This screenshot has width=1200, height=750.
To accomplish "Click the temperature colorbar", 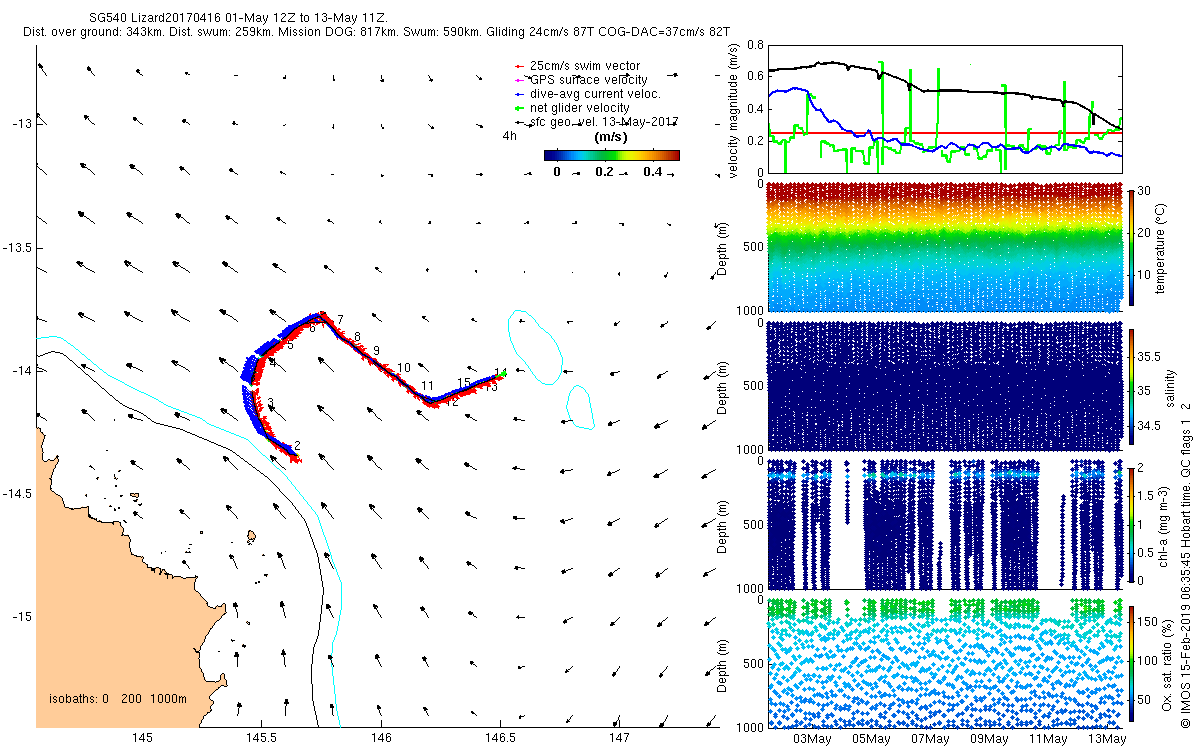I will (x=1133, y=244).
